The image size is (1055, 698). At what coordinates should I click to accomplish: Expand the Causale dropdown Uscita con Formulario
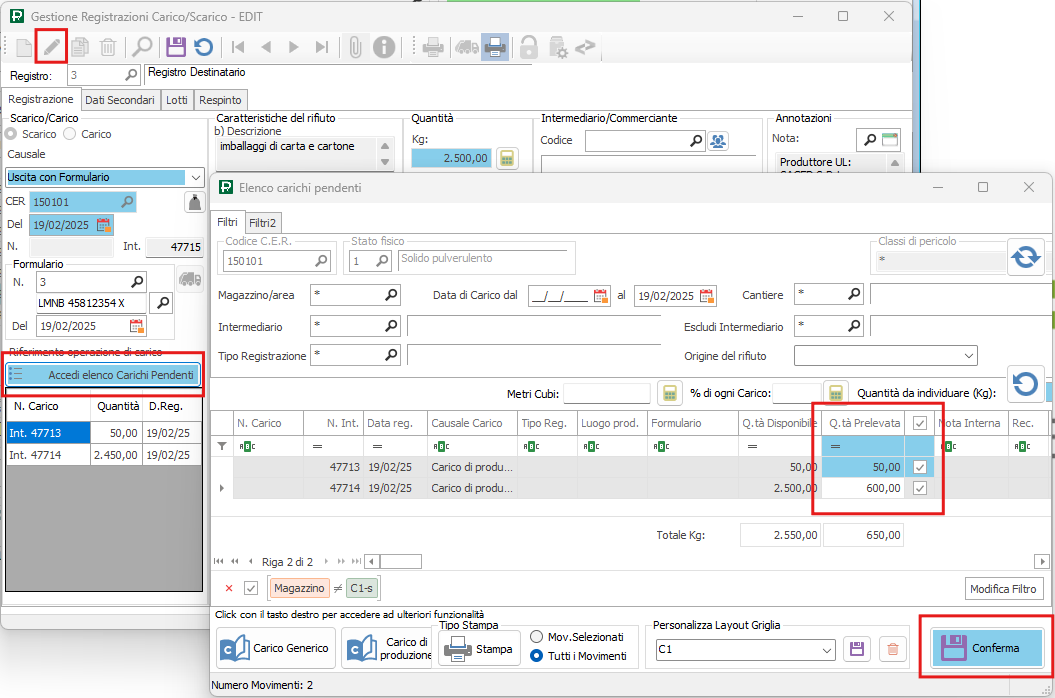click(194, 177)
